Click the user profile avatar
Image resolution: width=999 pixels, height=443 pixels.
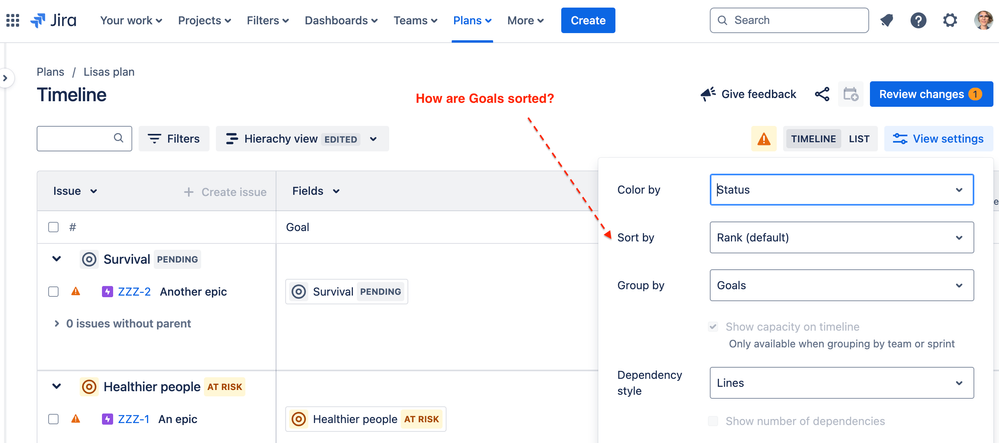[x=984, y=20]
